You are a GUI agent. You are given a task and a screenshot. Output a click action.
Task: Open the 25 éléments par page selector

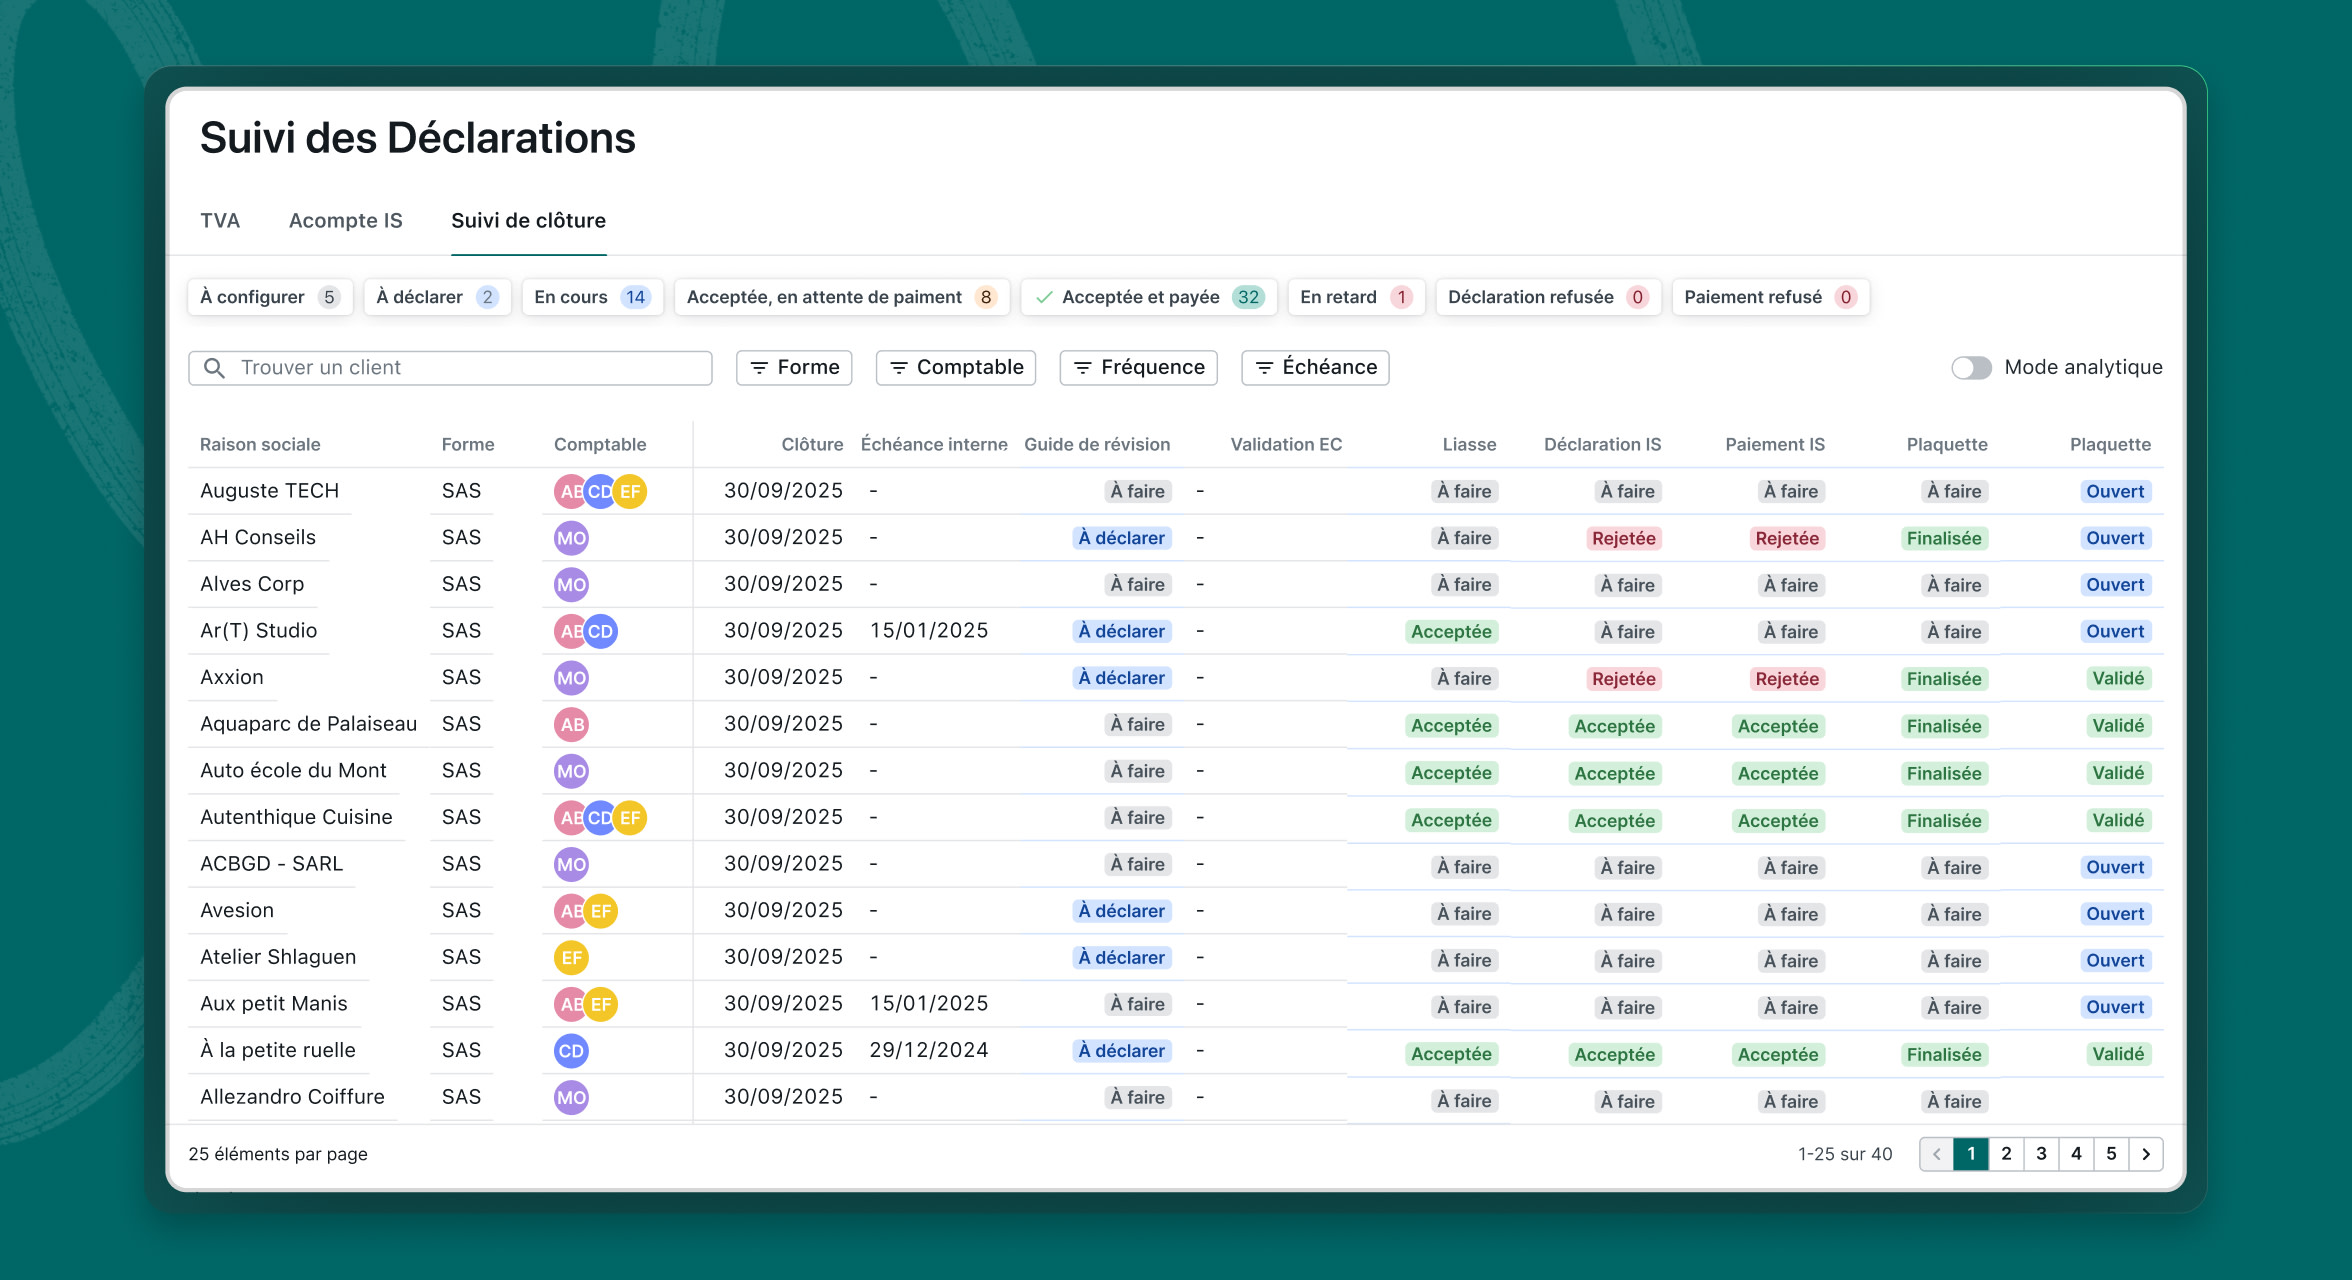[278, 1154]
